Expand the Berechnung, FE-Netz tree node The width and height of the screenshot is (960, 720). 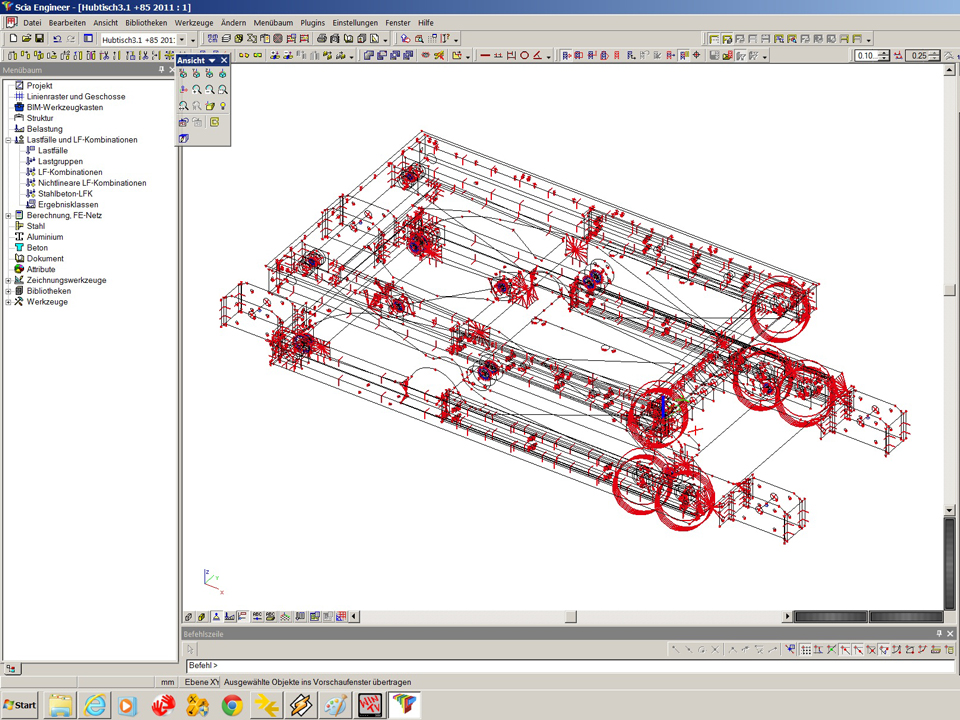[8, 215]
